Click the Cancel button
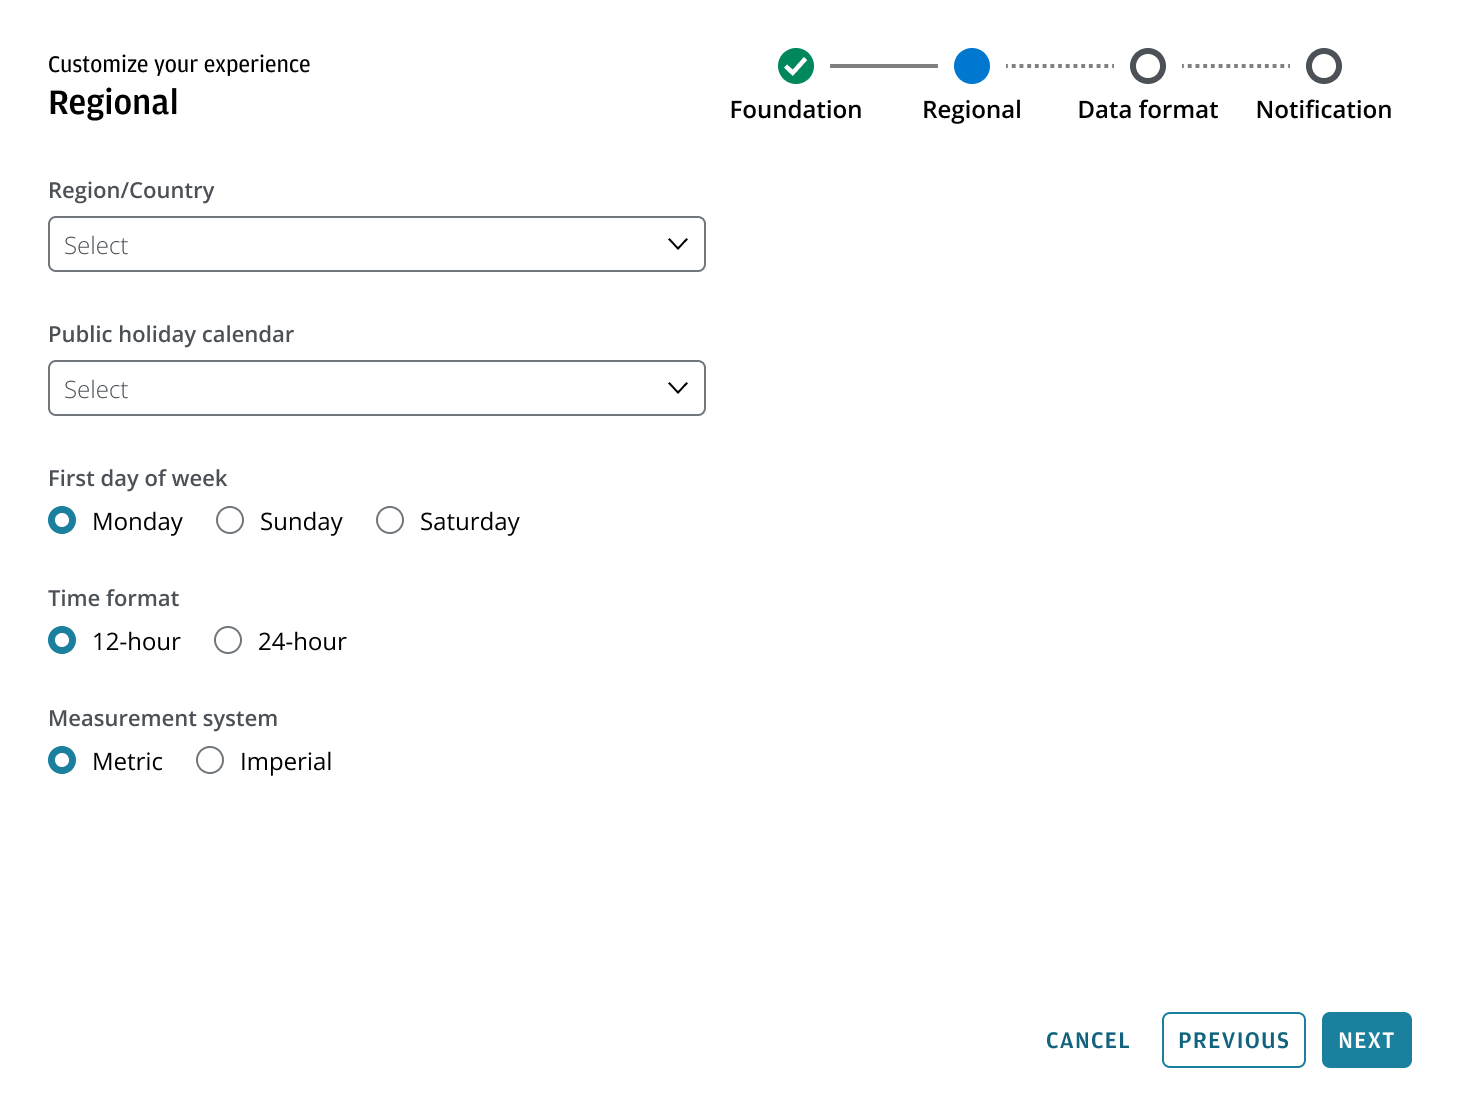 (x=1088, y=1040)
